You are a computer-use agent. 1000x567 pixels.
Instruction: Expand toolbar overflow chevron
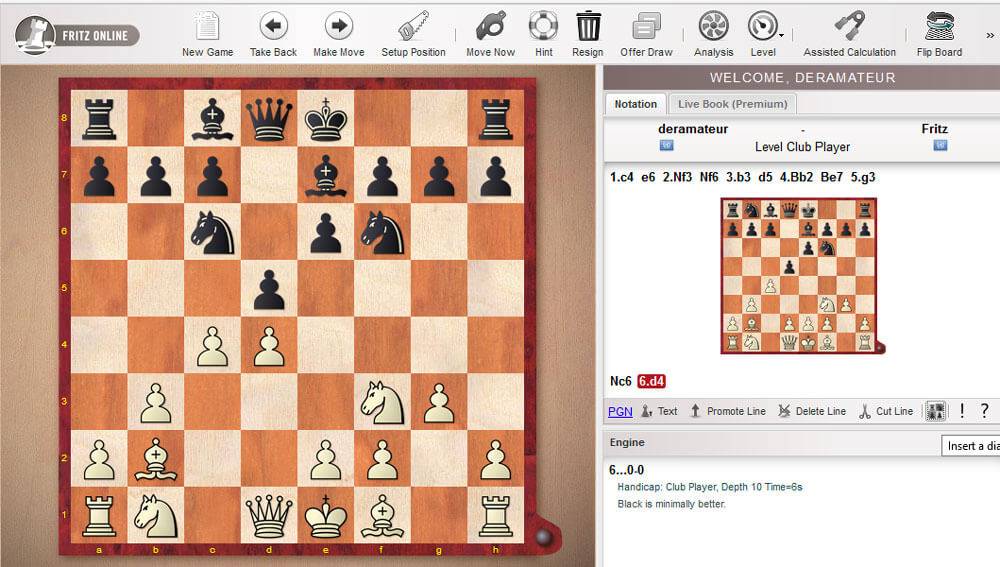coord(990,34)
